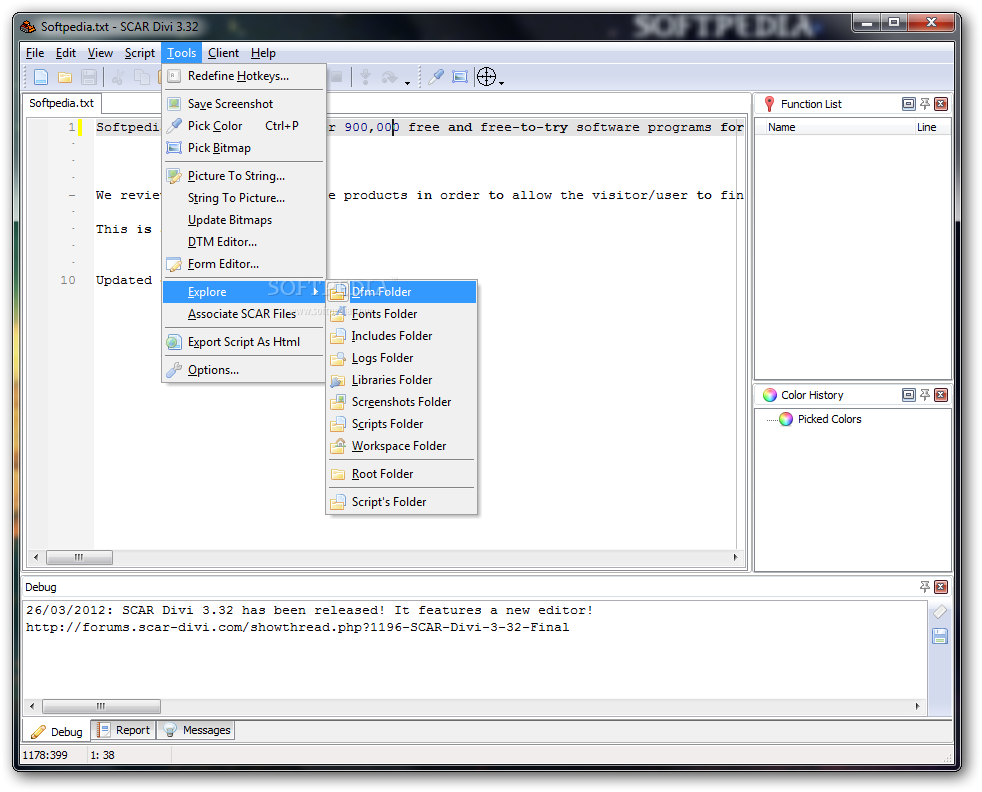Select Save Screenshot menu entry

(x=244, y=104)
